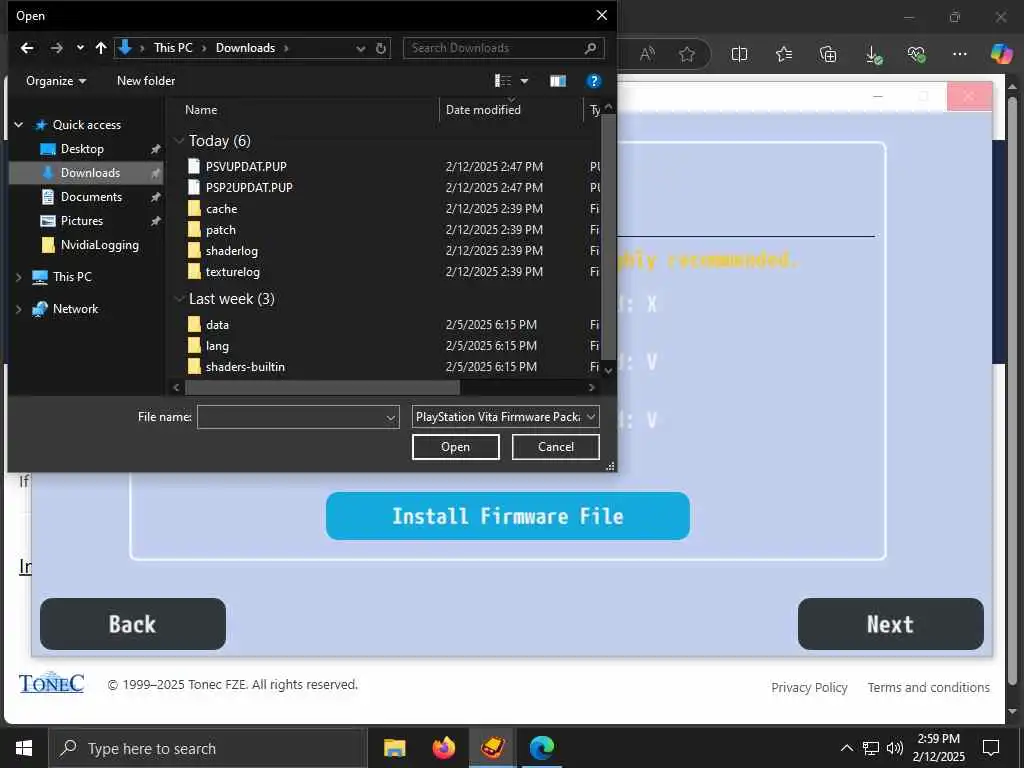Open Documents in the sidebar
This screenshot has width=1024, height=768.
(91, 197)
